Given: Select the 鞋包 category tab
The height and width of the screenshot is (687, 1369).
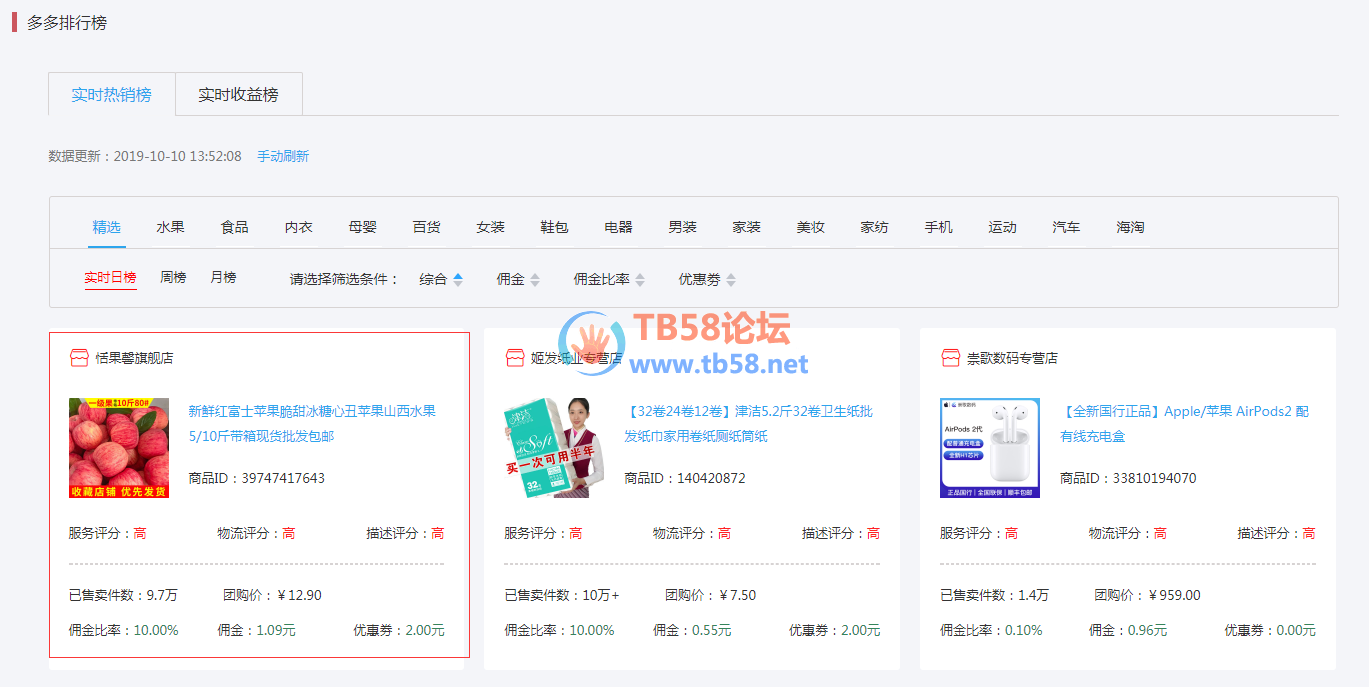Looking at the screenshot, I should coord(555,227).
